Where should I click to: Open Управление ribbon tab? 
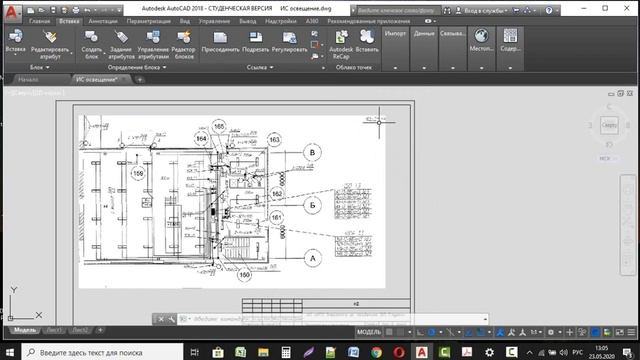pyautogui.click(x=214, y=21)
